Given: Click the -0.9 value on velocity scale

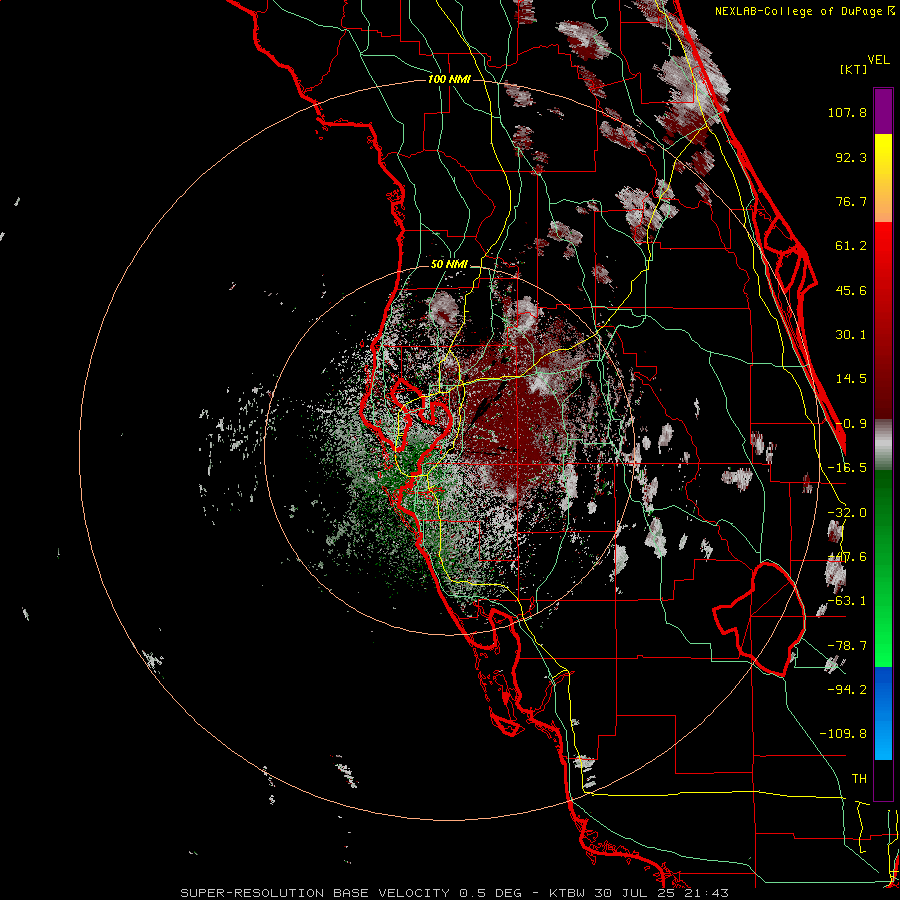Looking at the screenshot, I should pyautogui.click(x=851, y=424).
